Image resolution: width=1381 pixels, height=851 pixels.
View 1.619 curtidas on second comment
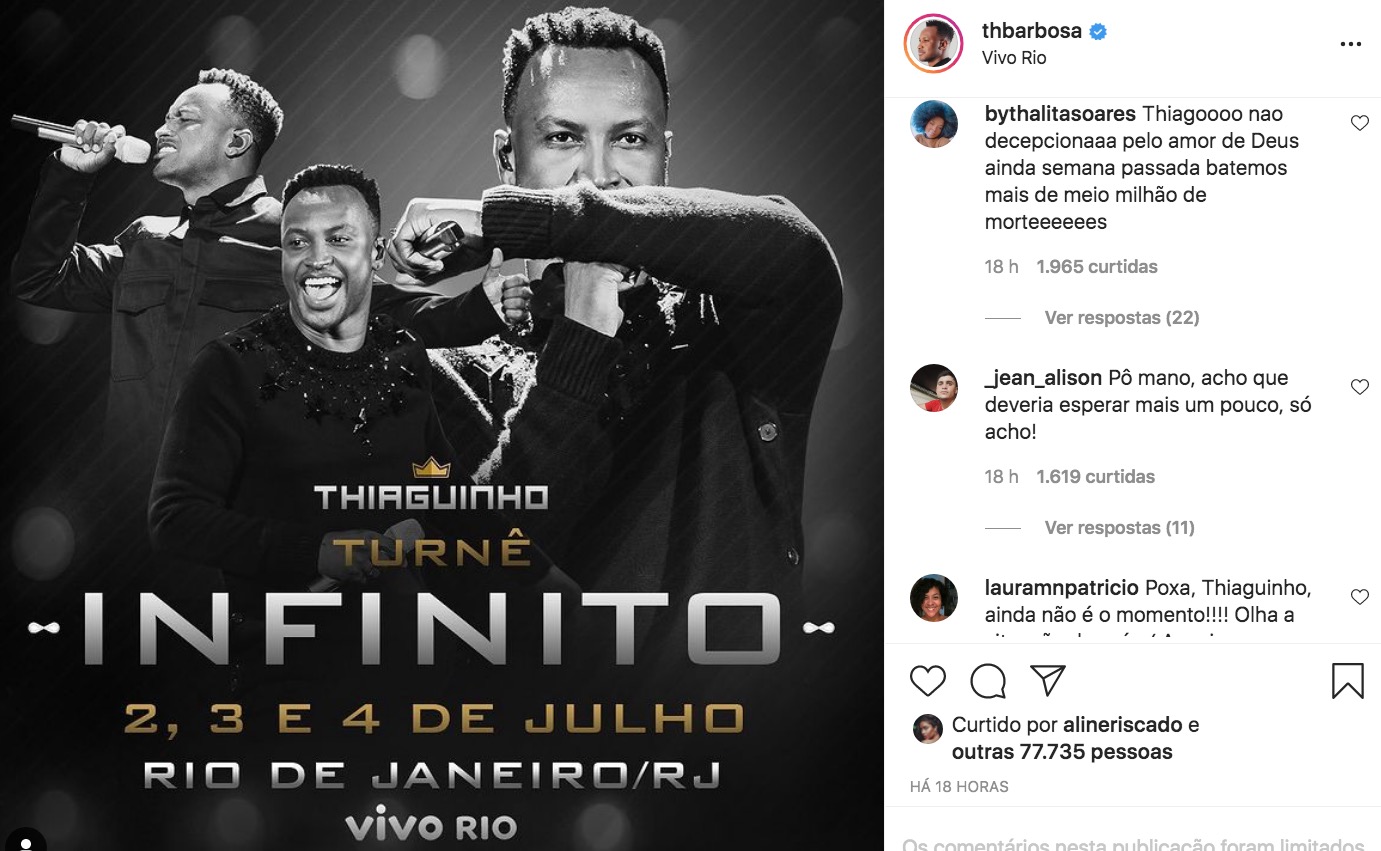[1095, 477]
